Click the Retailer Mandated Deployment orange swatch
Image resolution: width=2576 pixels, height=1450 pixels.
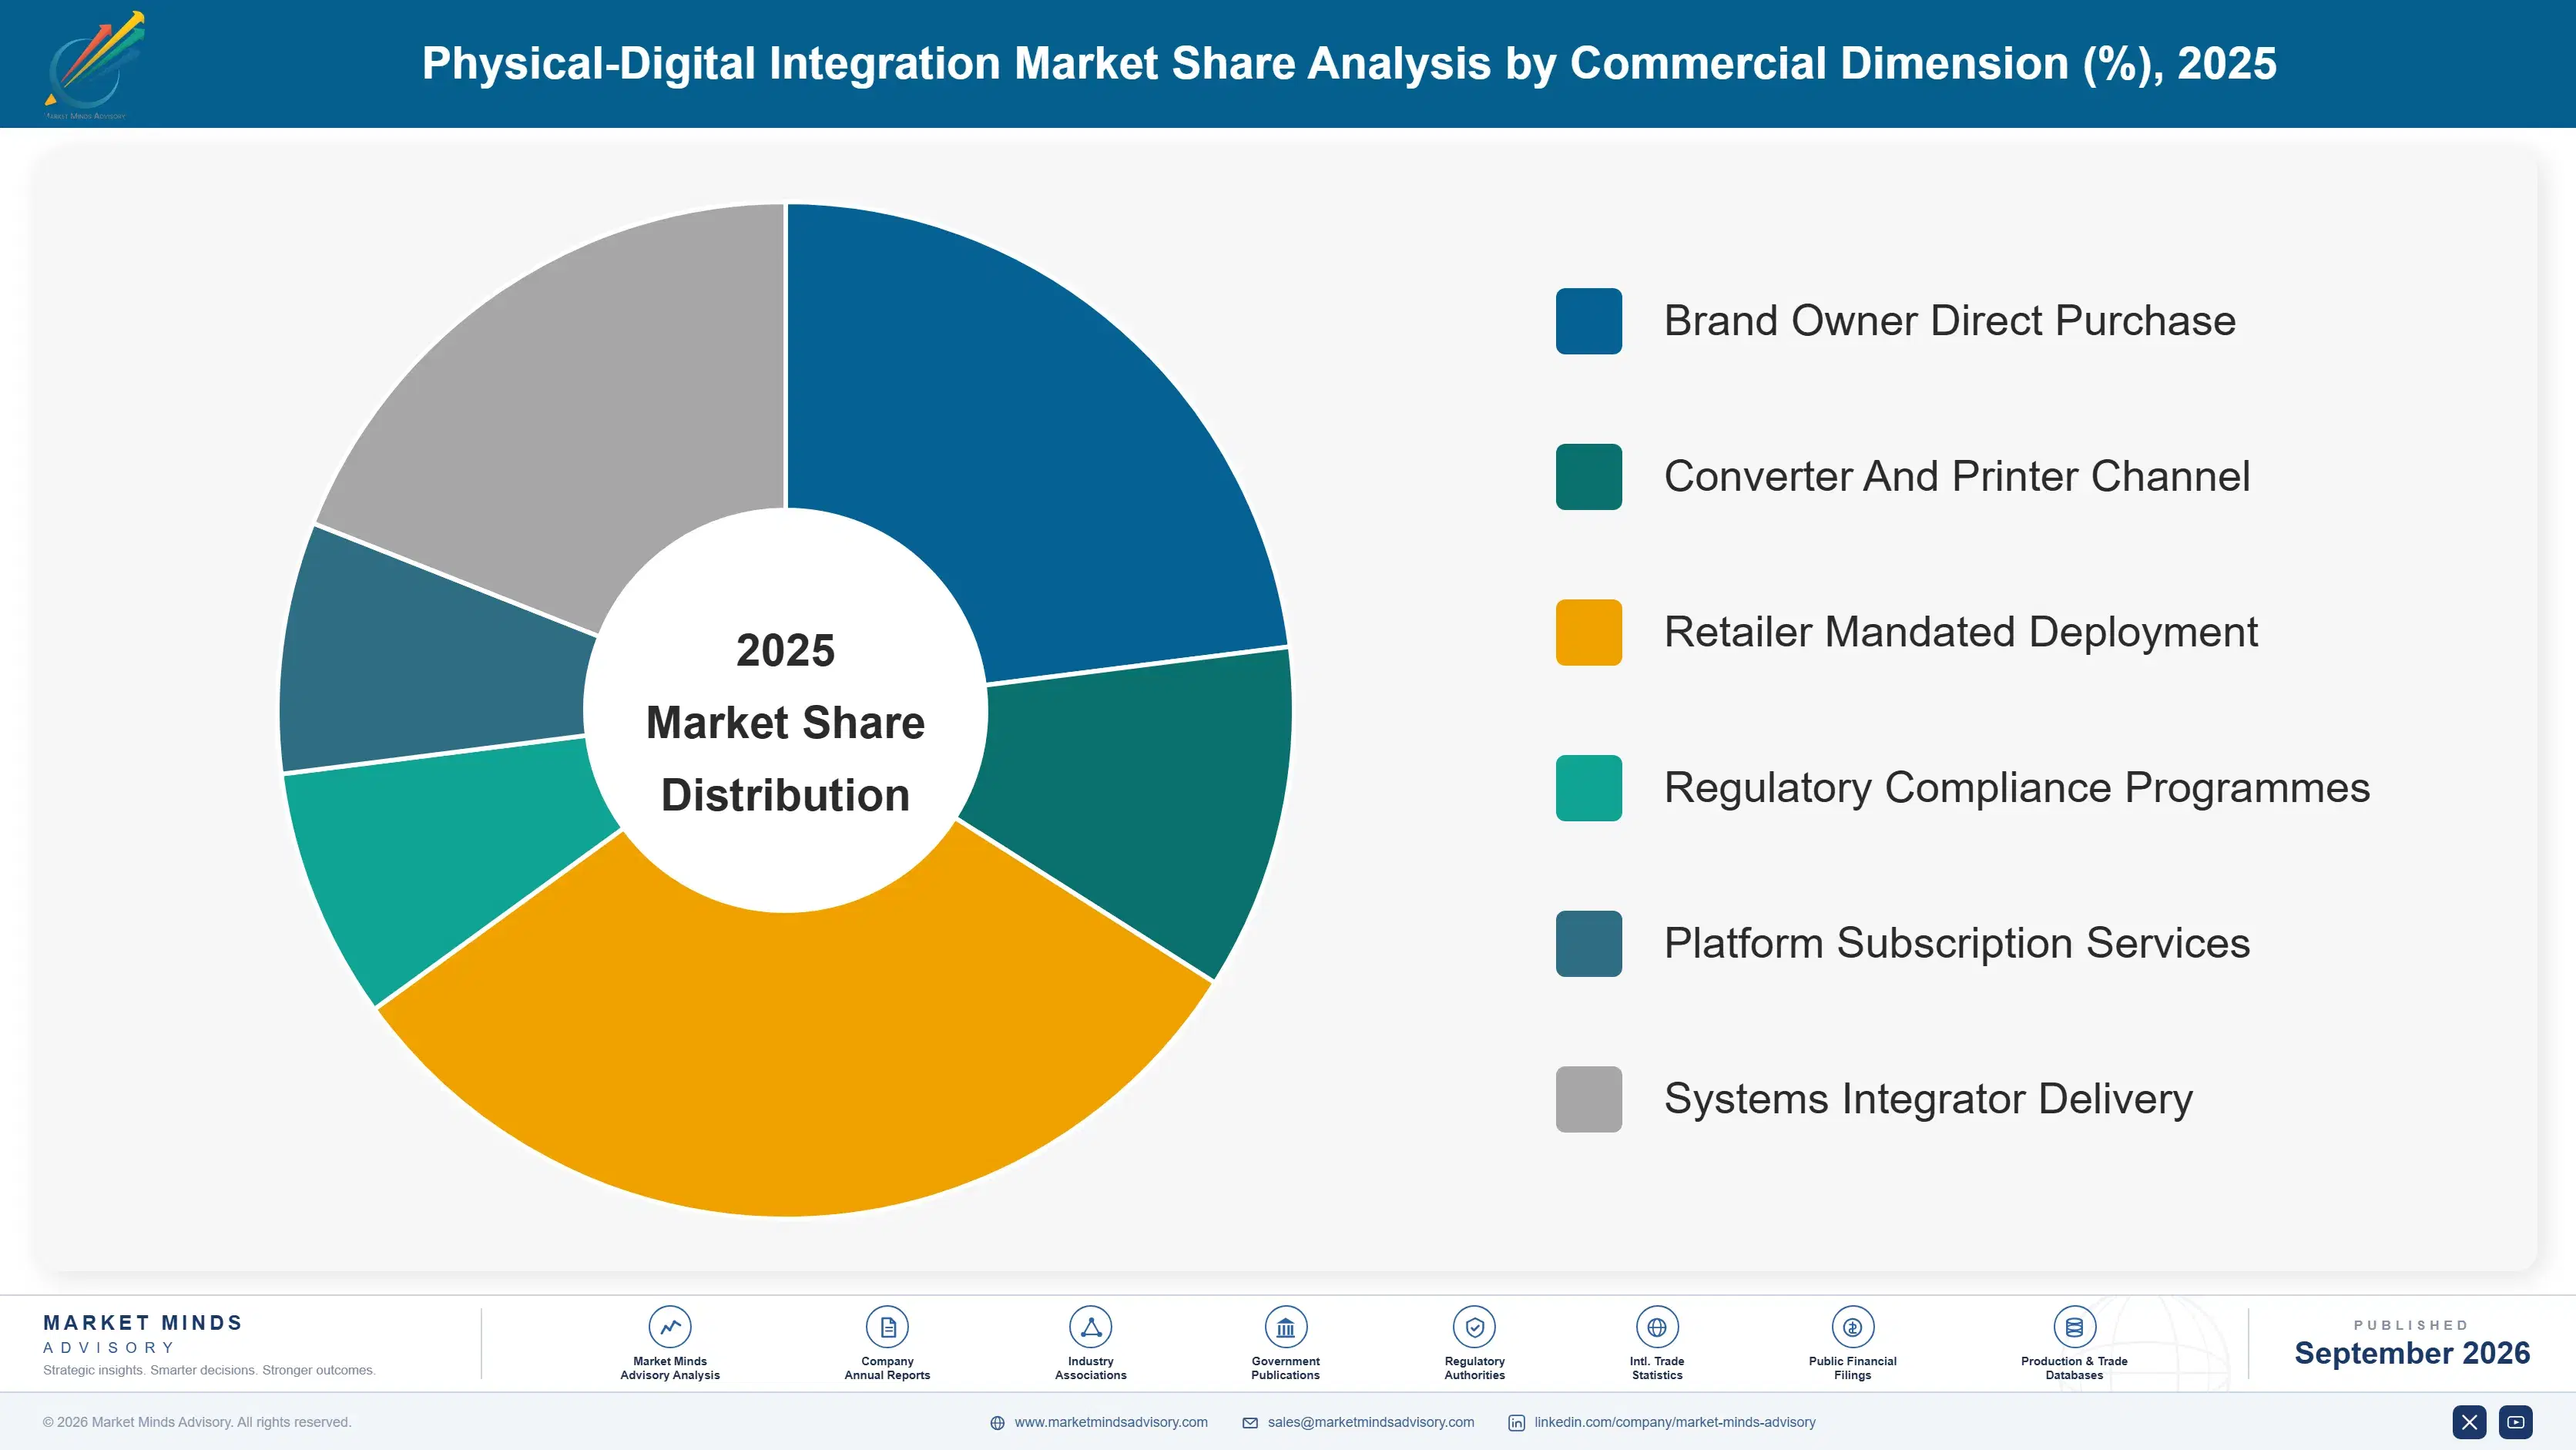pos(1588,632)
